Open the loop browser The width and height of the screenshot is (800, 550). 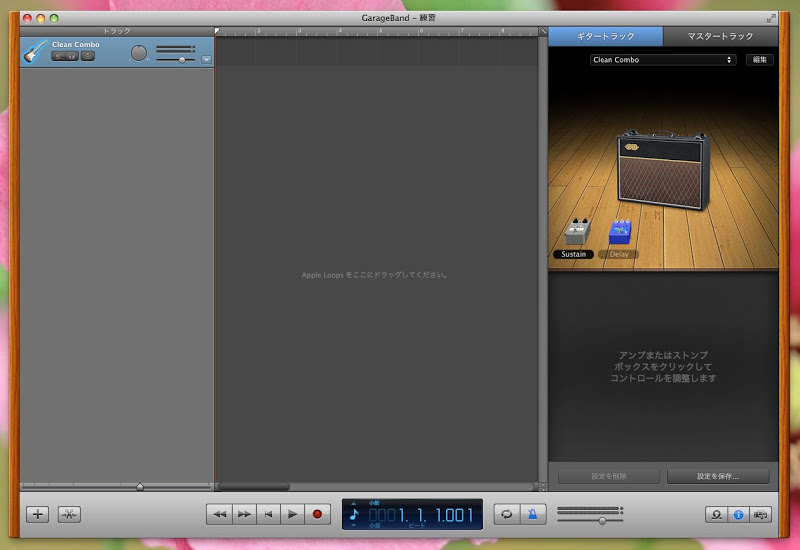click(716, 515)
